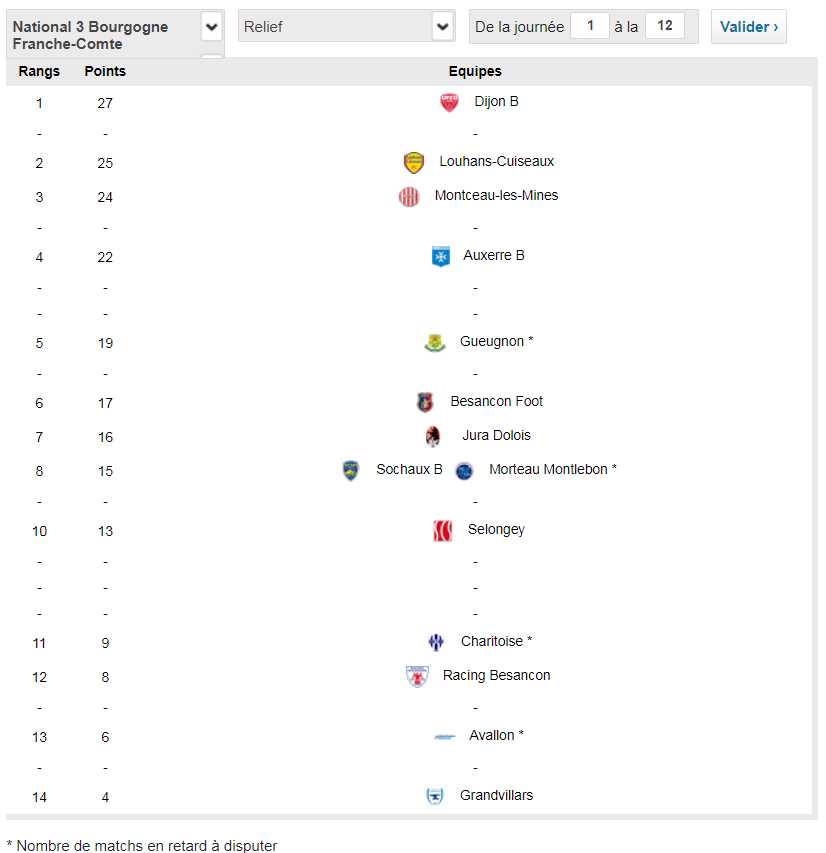Click the Montceau-les-Mines team crest
The height and width of the screenshot is (853, 826).
[409, 197]
